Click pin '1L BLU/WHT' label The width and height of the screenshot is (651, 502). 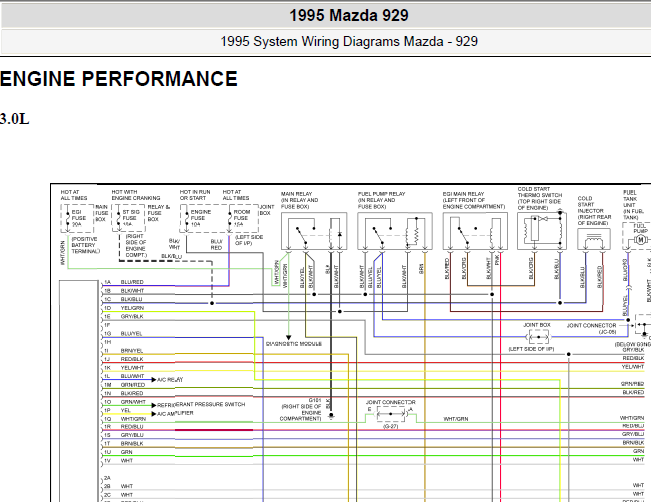click(124, 376)
